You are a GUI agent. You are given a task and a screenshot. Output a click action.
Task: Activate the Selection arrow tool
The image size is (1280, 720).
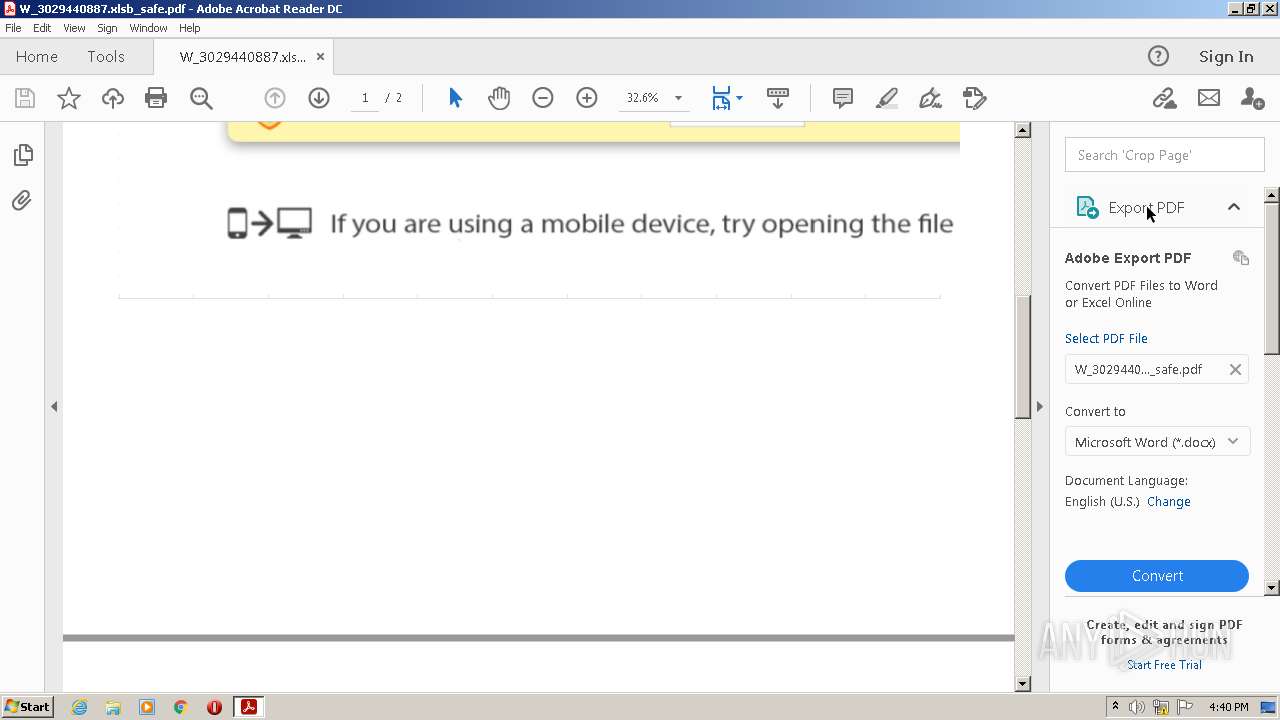tap(456, 98)
